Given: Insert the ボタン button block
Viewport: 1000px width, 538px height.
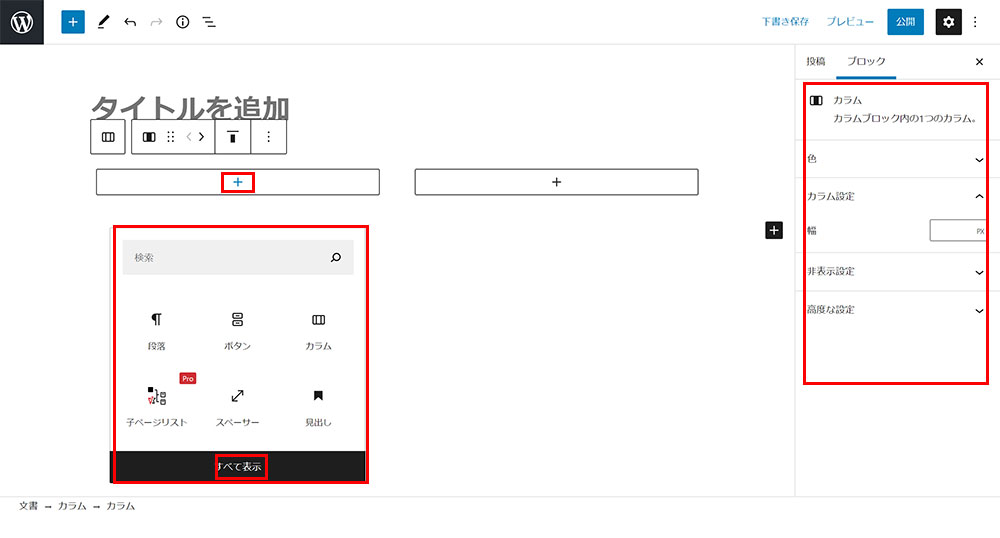Looking at the screenshot, I should pyautogui.click(x=237, y=329).
